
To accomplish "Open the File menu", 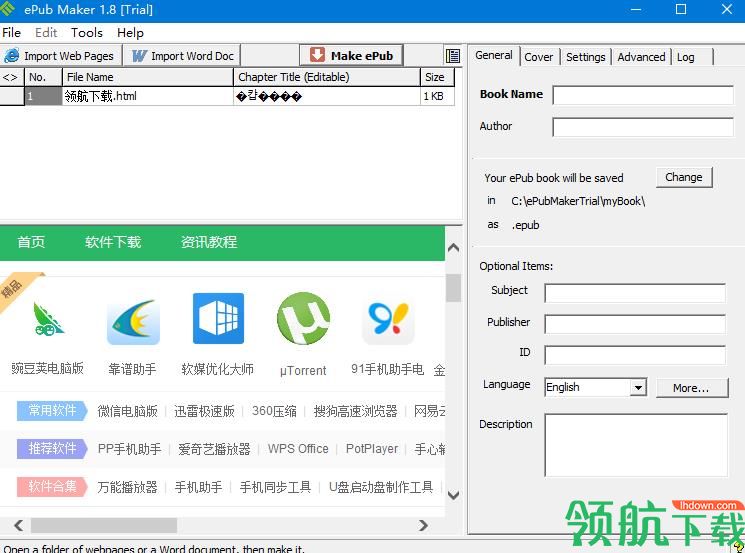I will (x=11, y=32).
